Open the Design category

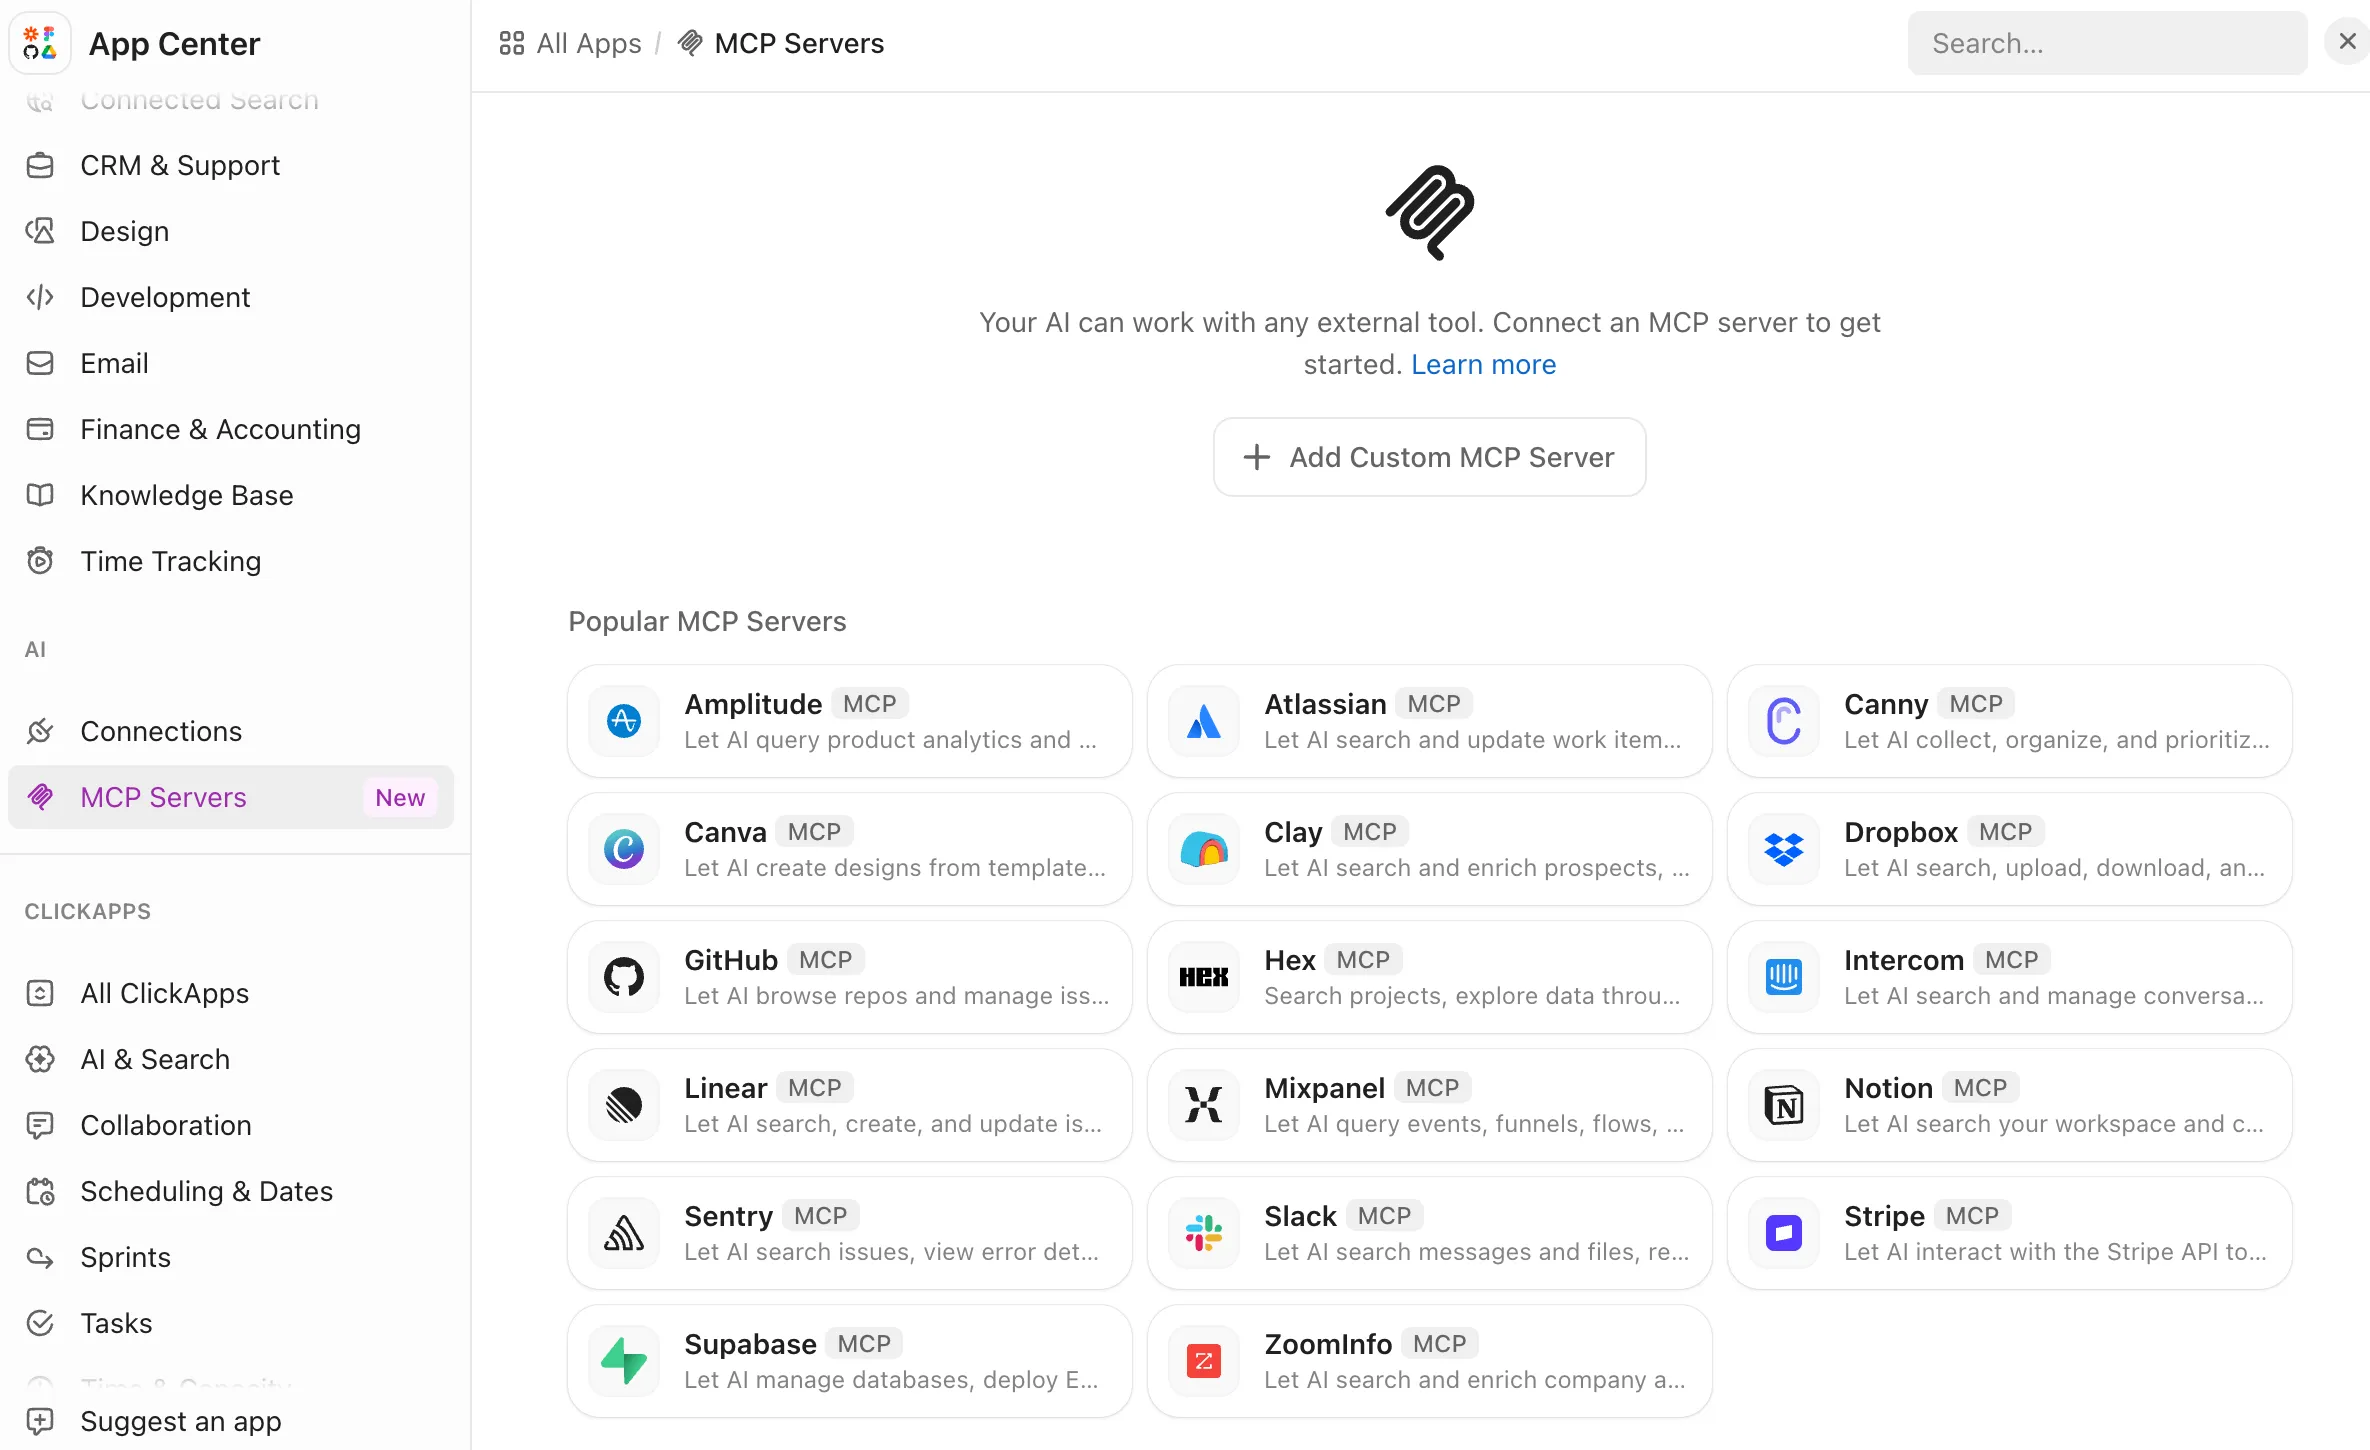231,231
